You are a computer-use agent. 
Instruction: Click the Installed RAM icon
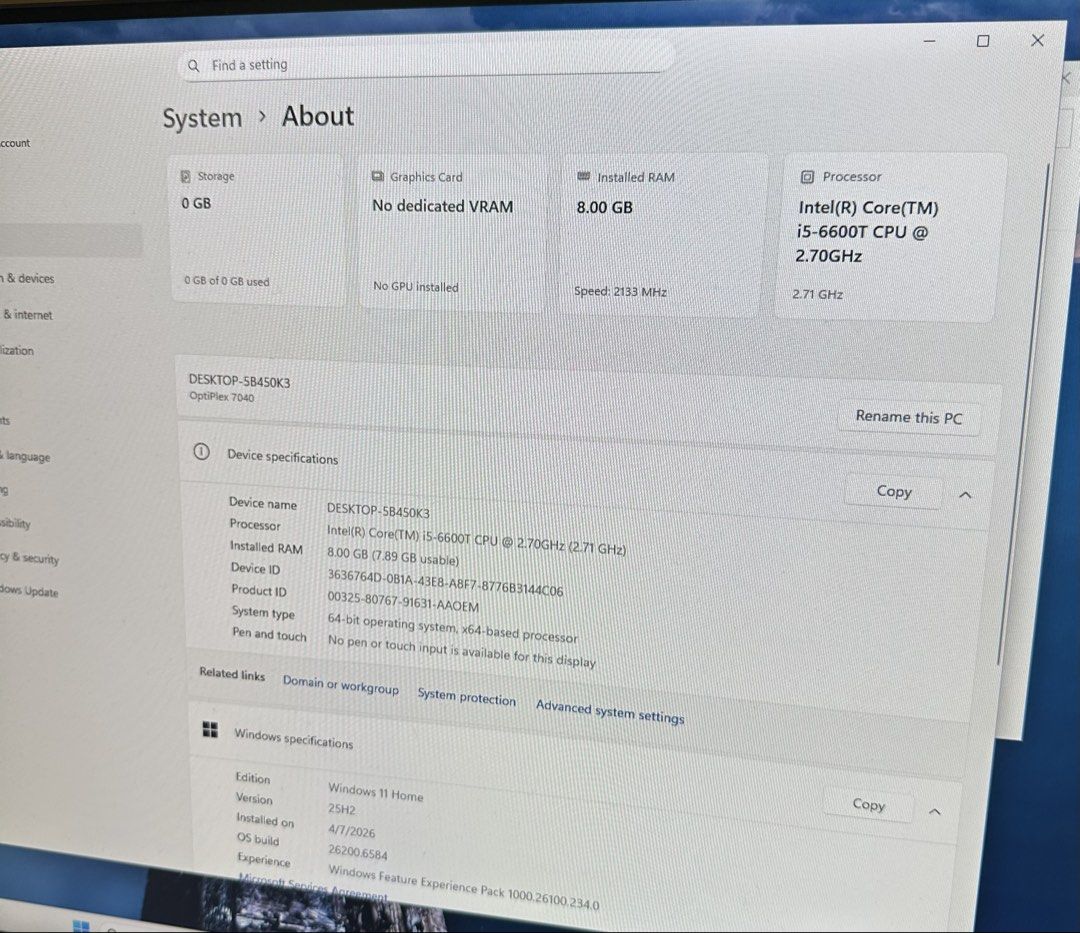tap(583, 176)
